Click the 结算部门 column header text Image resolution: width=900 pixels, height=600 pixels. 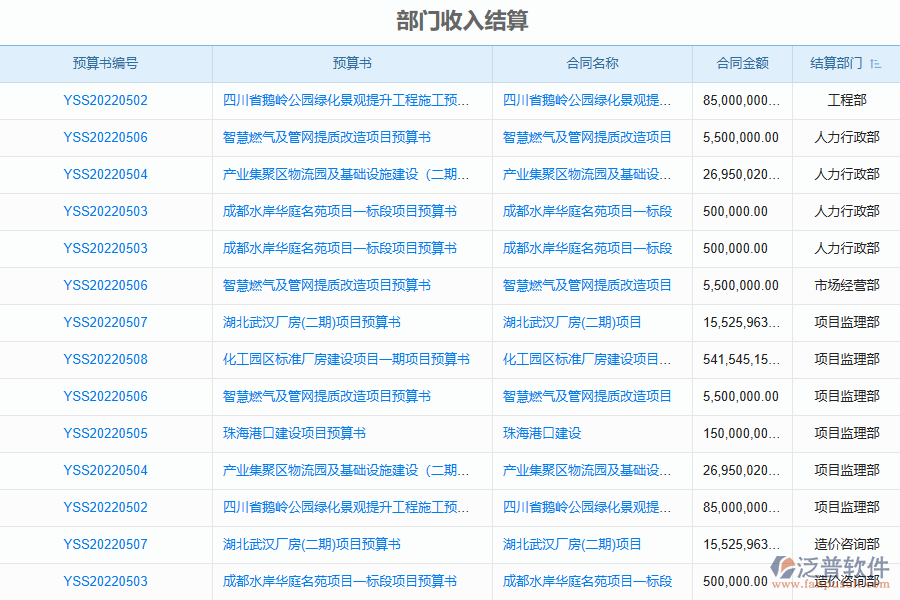coord(835,63)
